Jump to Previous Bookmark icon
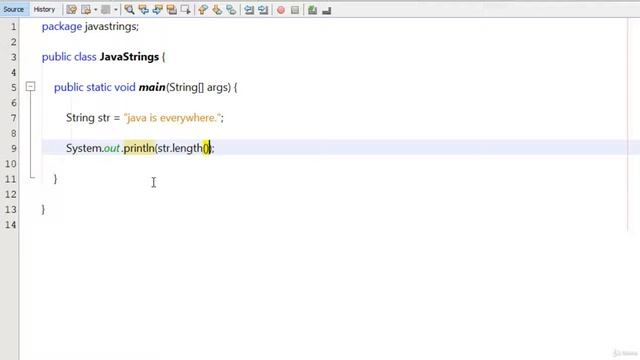Image resolution: width=640 pixels, height=360 pixels. [x=203, y=10]
